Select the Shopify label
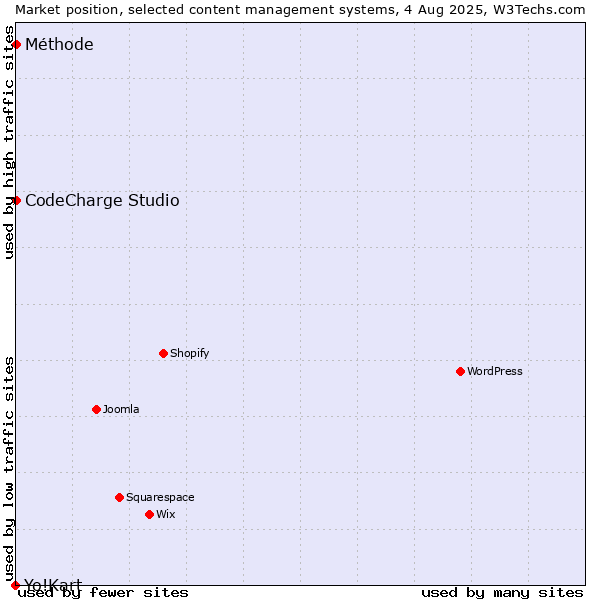600x600 pixels. tap(189, 353)
